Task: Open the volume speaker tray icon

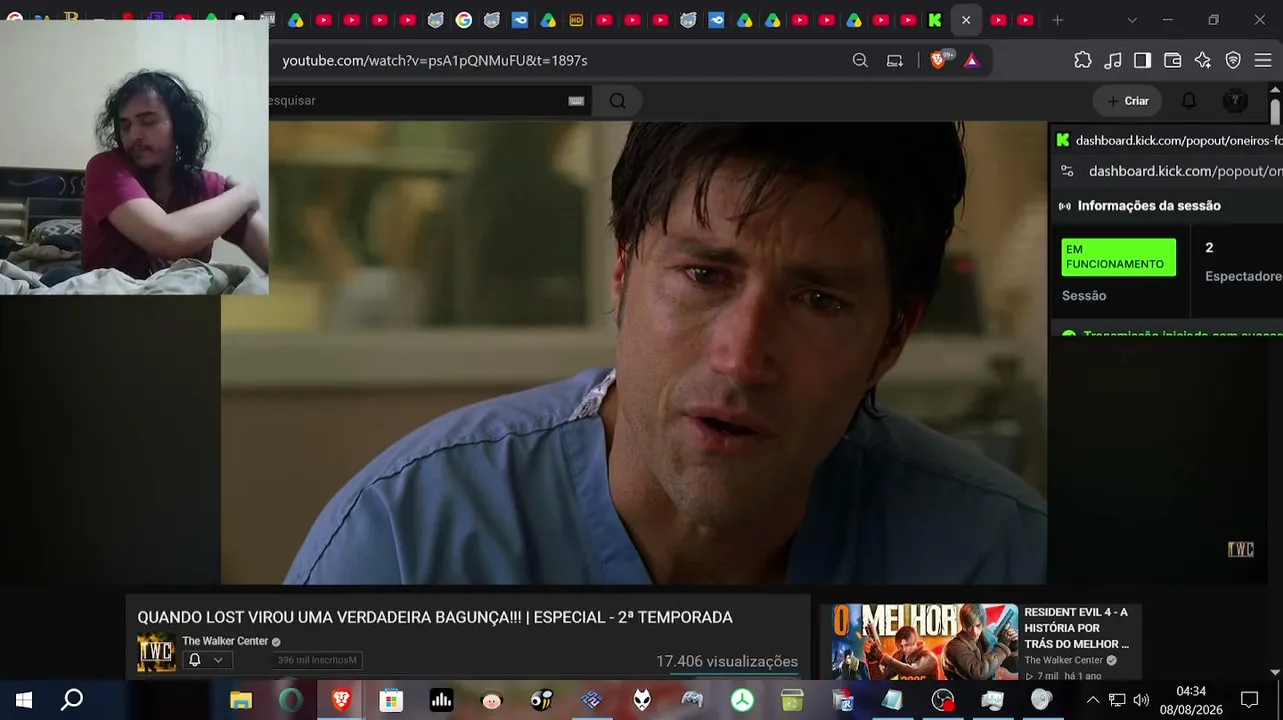Action: click(x=1141, y=700)
